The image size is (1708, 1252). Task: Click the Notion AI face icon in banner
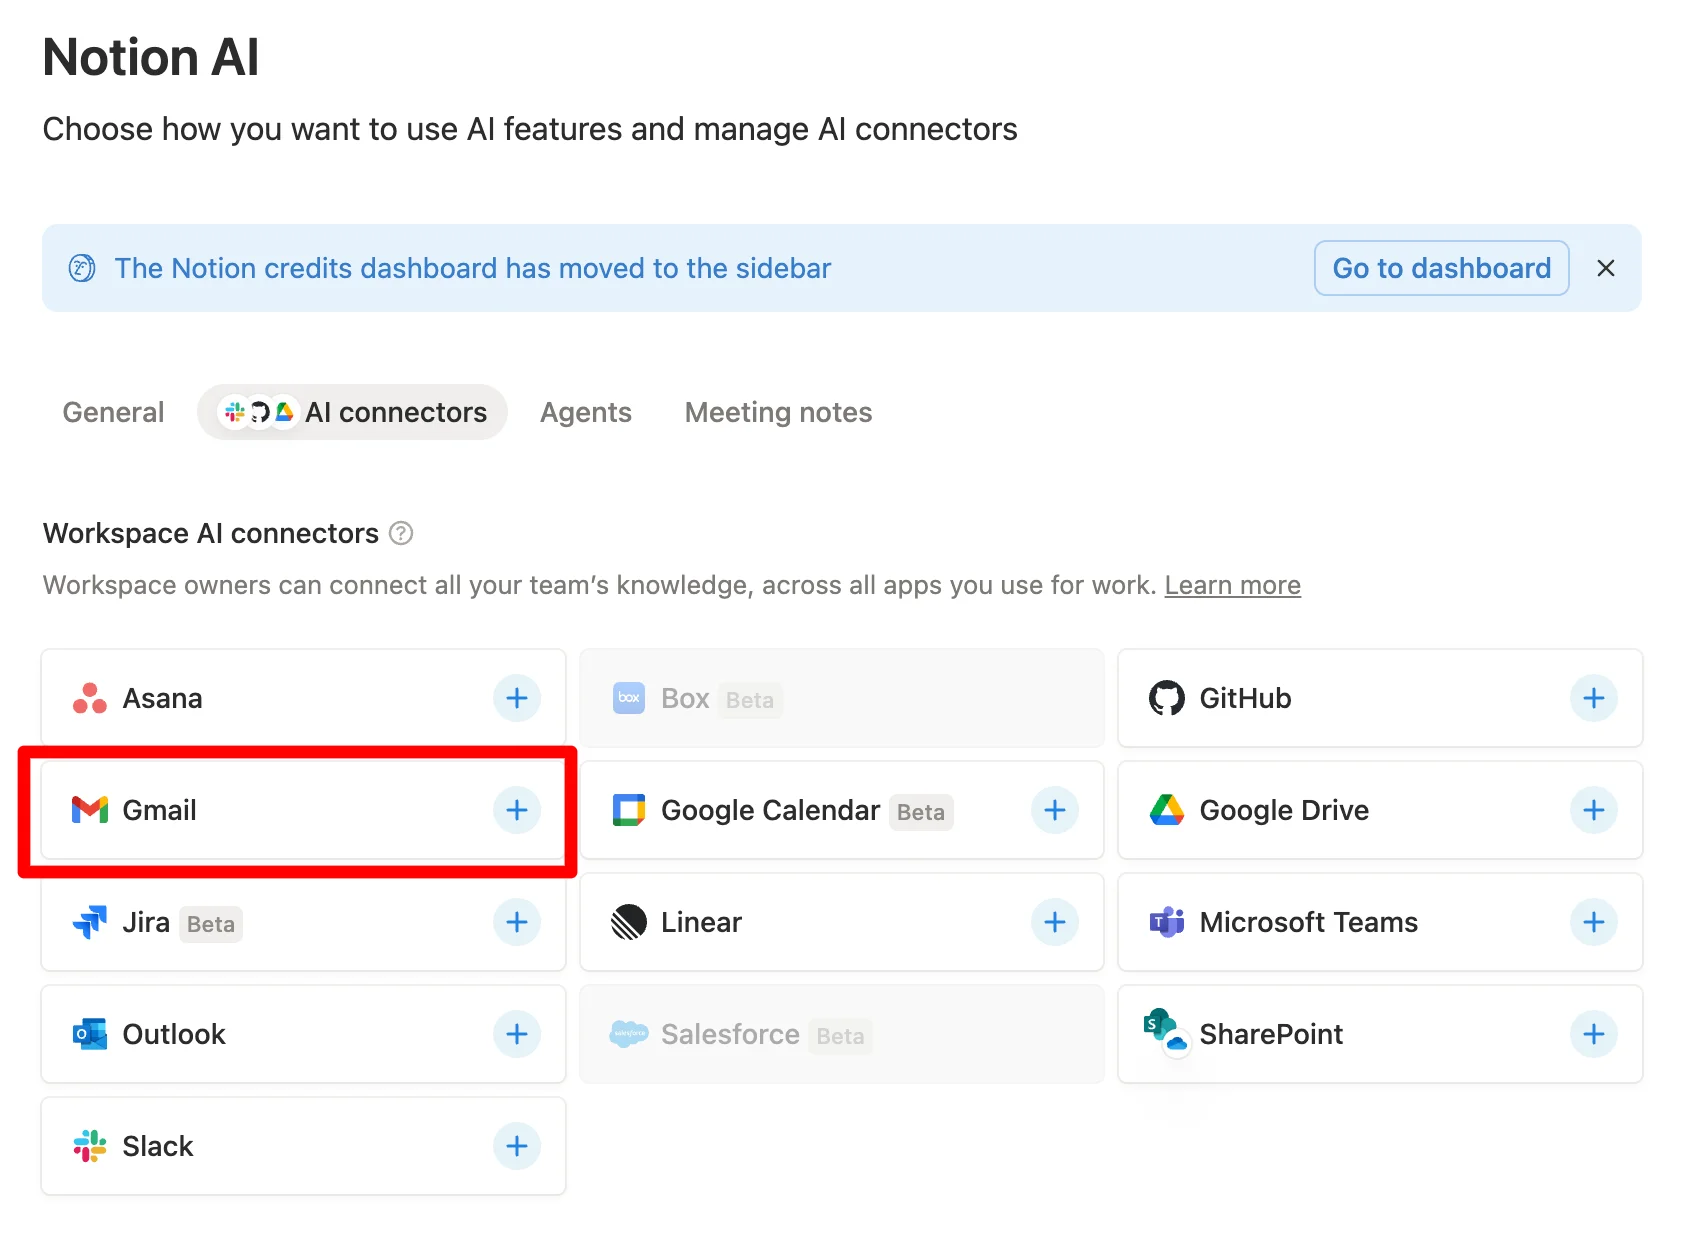[82, 268]
